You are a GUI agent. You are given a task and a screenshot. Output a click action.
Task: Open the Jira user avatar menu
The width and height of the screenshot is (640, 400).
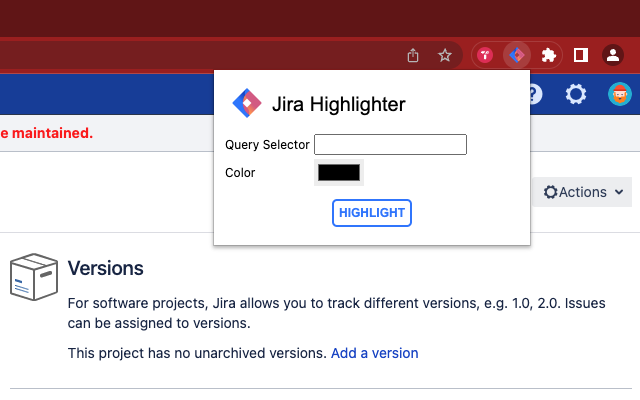pos(620,94)
